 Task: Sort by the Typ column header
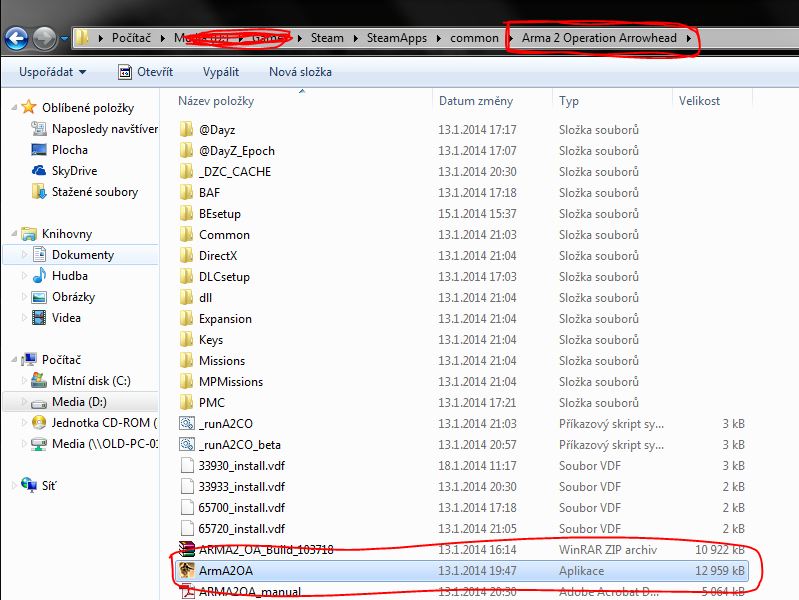[x=612, y=100]
